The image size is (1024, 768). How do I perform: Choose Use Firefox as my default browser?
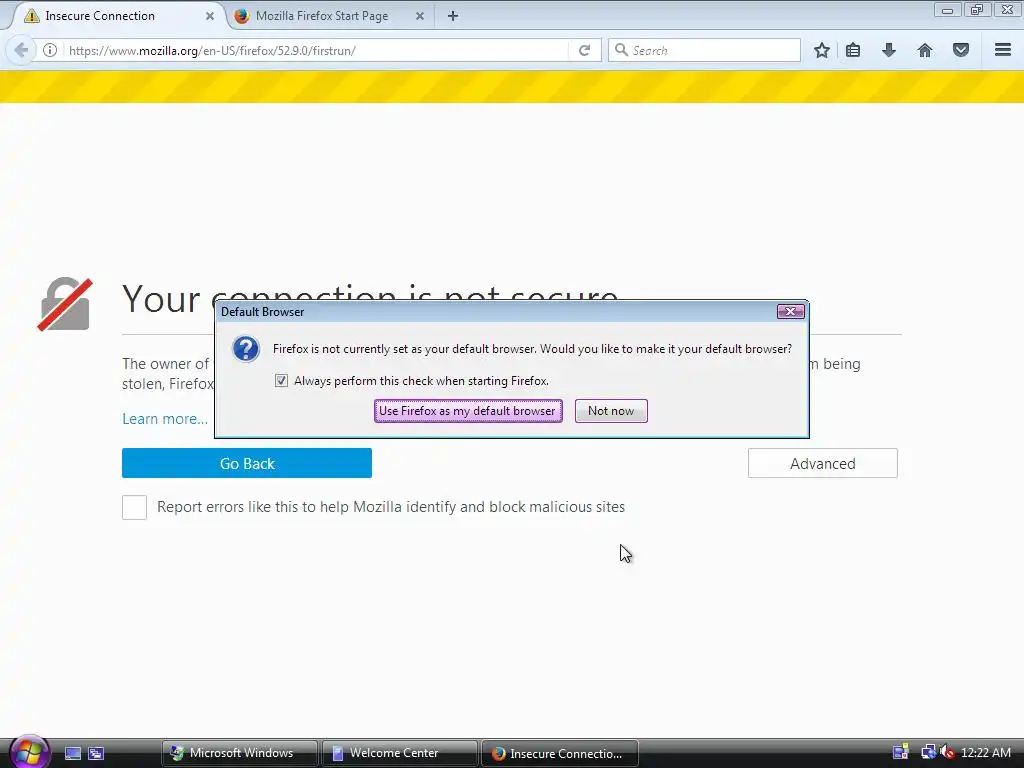point(468,411)
